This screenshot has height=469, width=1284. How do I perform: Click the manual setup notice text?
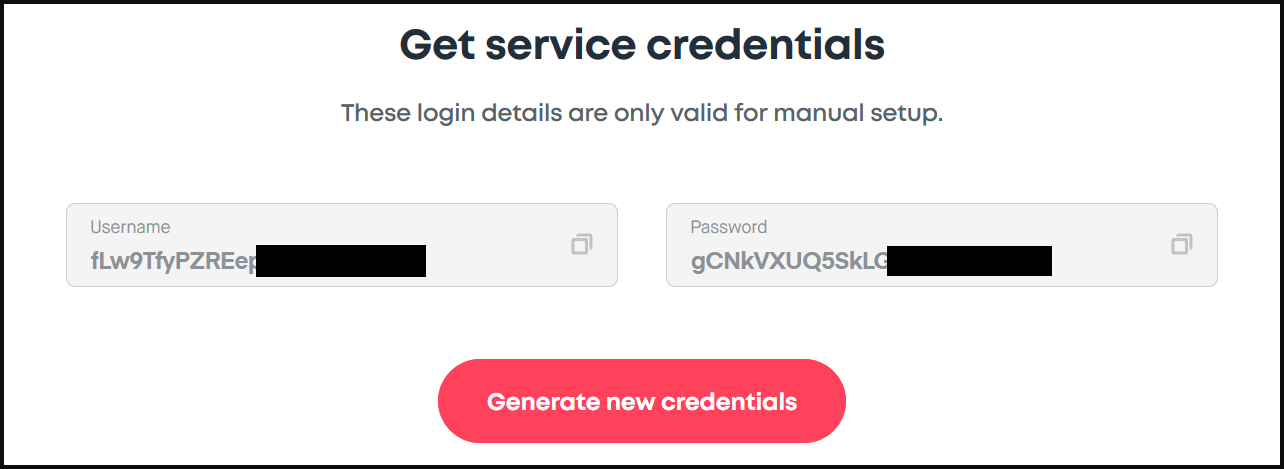(x=642, y=114)
